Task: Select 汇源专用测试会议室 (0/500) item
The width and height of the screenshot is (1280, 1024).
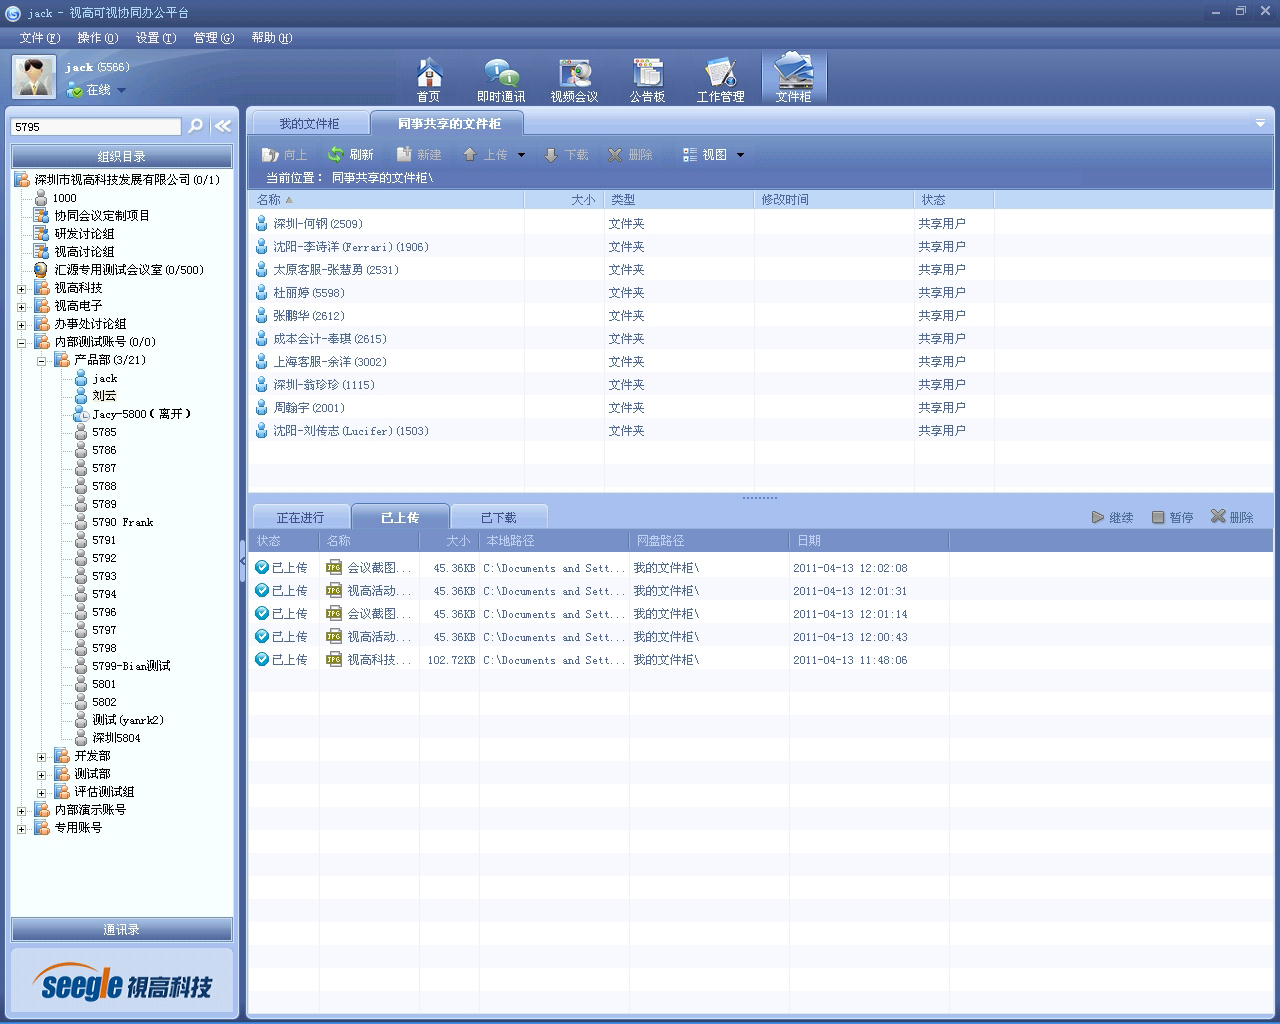Action: 118,270
